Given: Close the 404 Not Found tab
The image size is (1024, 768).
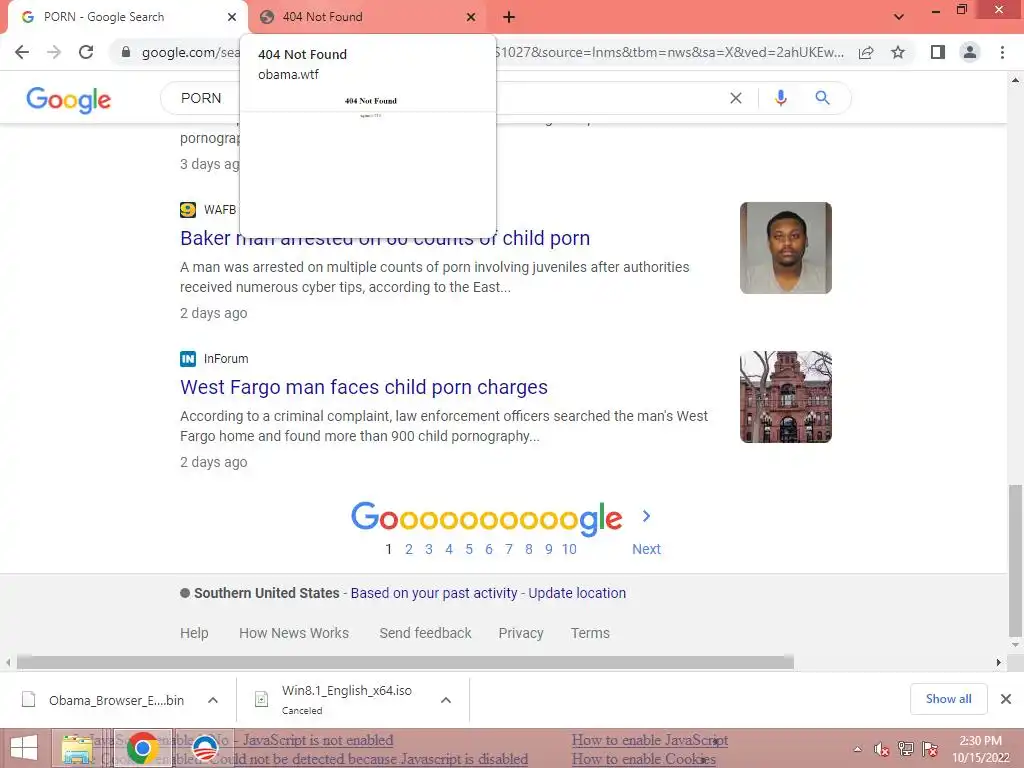Looking at the screenshot, I should tap(471, 17).
